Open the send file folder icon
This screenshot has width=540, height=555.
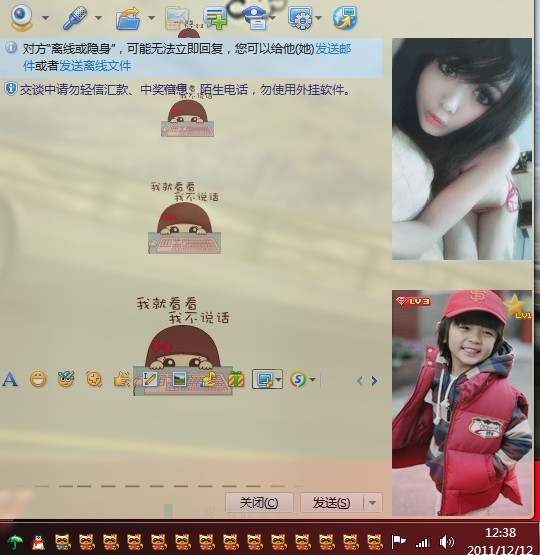[x=128, y=18]
